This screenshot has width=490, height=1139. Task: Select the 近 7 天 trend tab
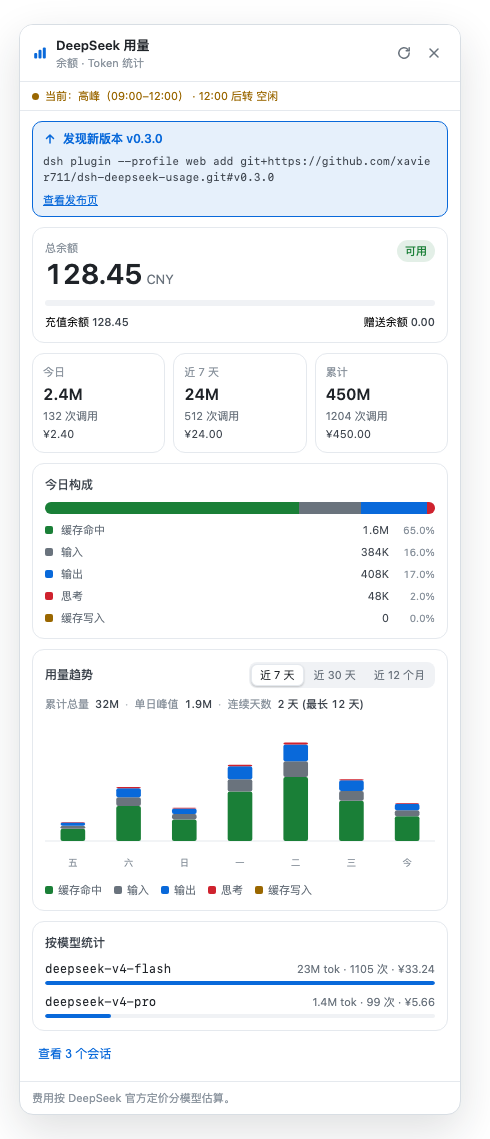click(277, 675)
